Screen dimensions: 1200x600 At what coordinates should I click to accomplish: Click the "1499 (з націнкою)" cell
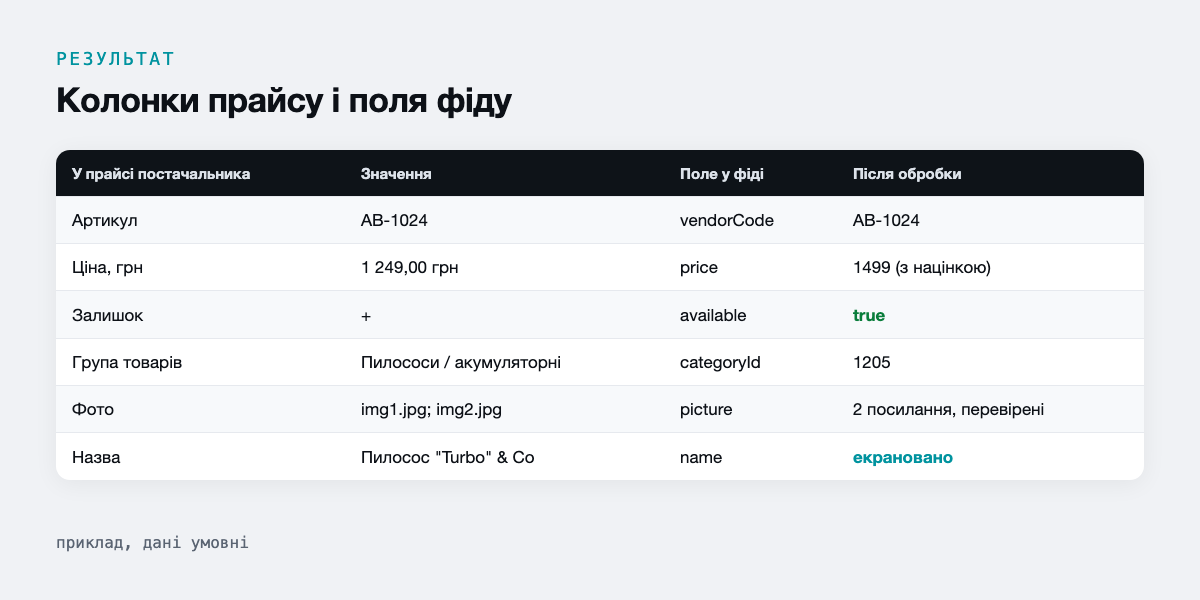[x=921, y=267]
